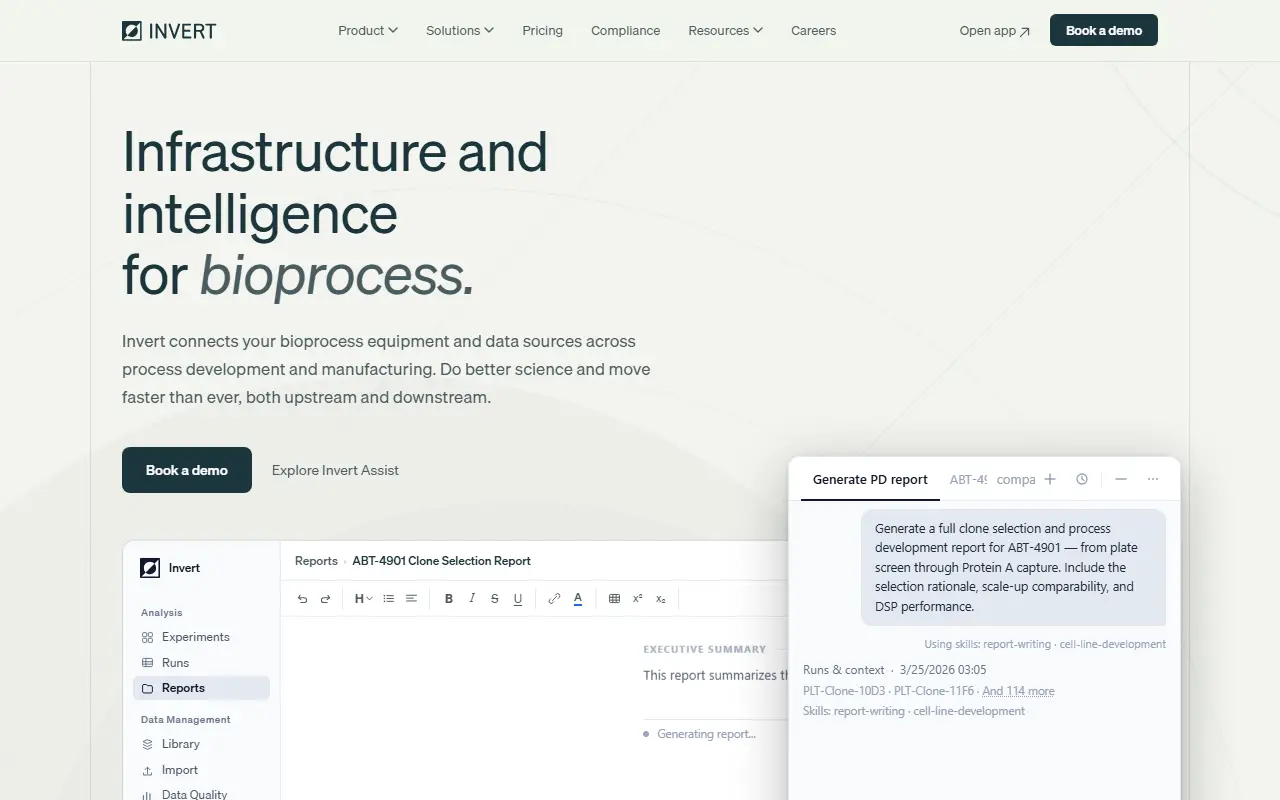Click the Library stack icon in the sidebar
Screen dimensions: 1280x800
pos(148,744)
